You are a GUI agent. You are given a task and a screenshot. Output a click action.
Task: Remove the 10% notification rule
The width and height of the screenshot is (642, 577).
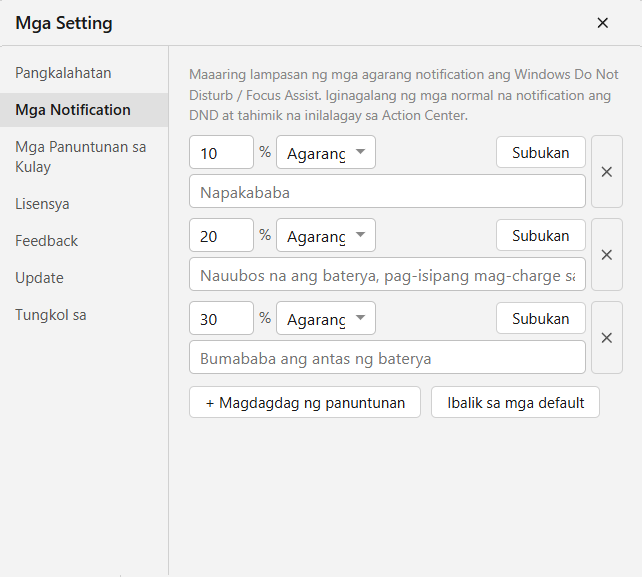[x=607, y=172]
